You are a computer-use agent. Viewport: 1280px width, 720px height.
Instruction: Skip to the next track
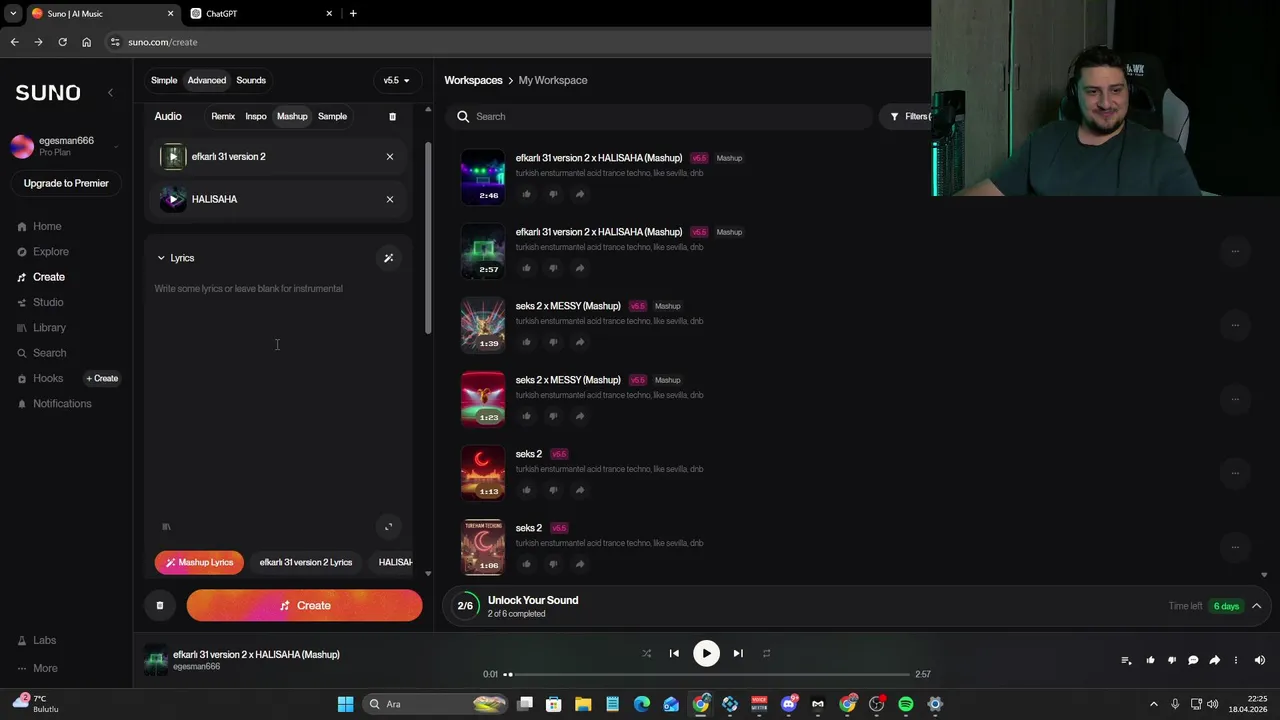point(738,654)
